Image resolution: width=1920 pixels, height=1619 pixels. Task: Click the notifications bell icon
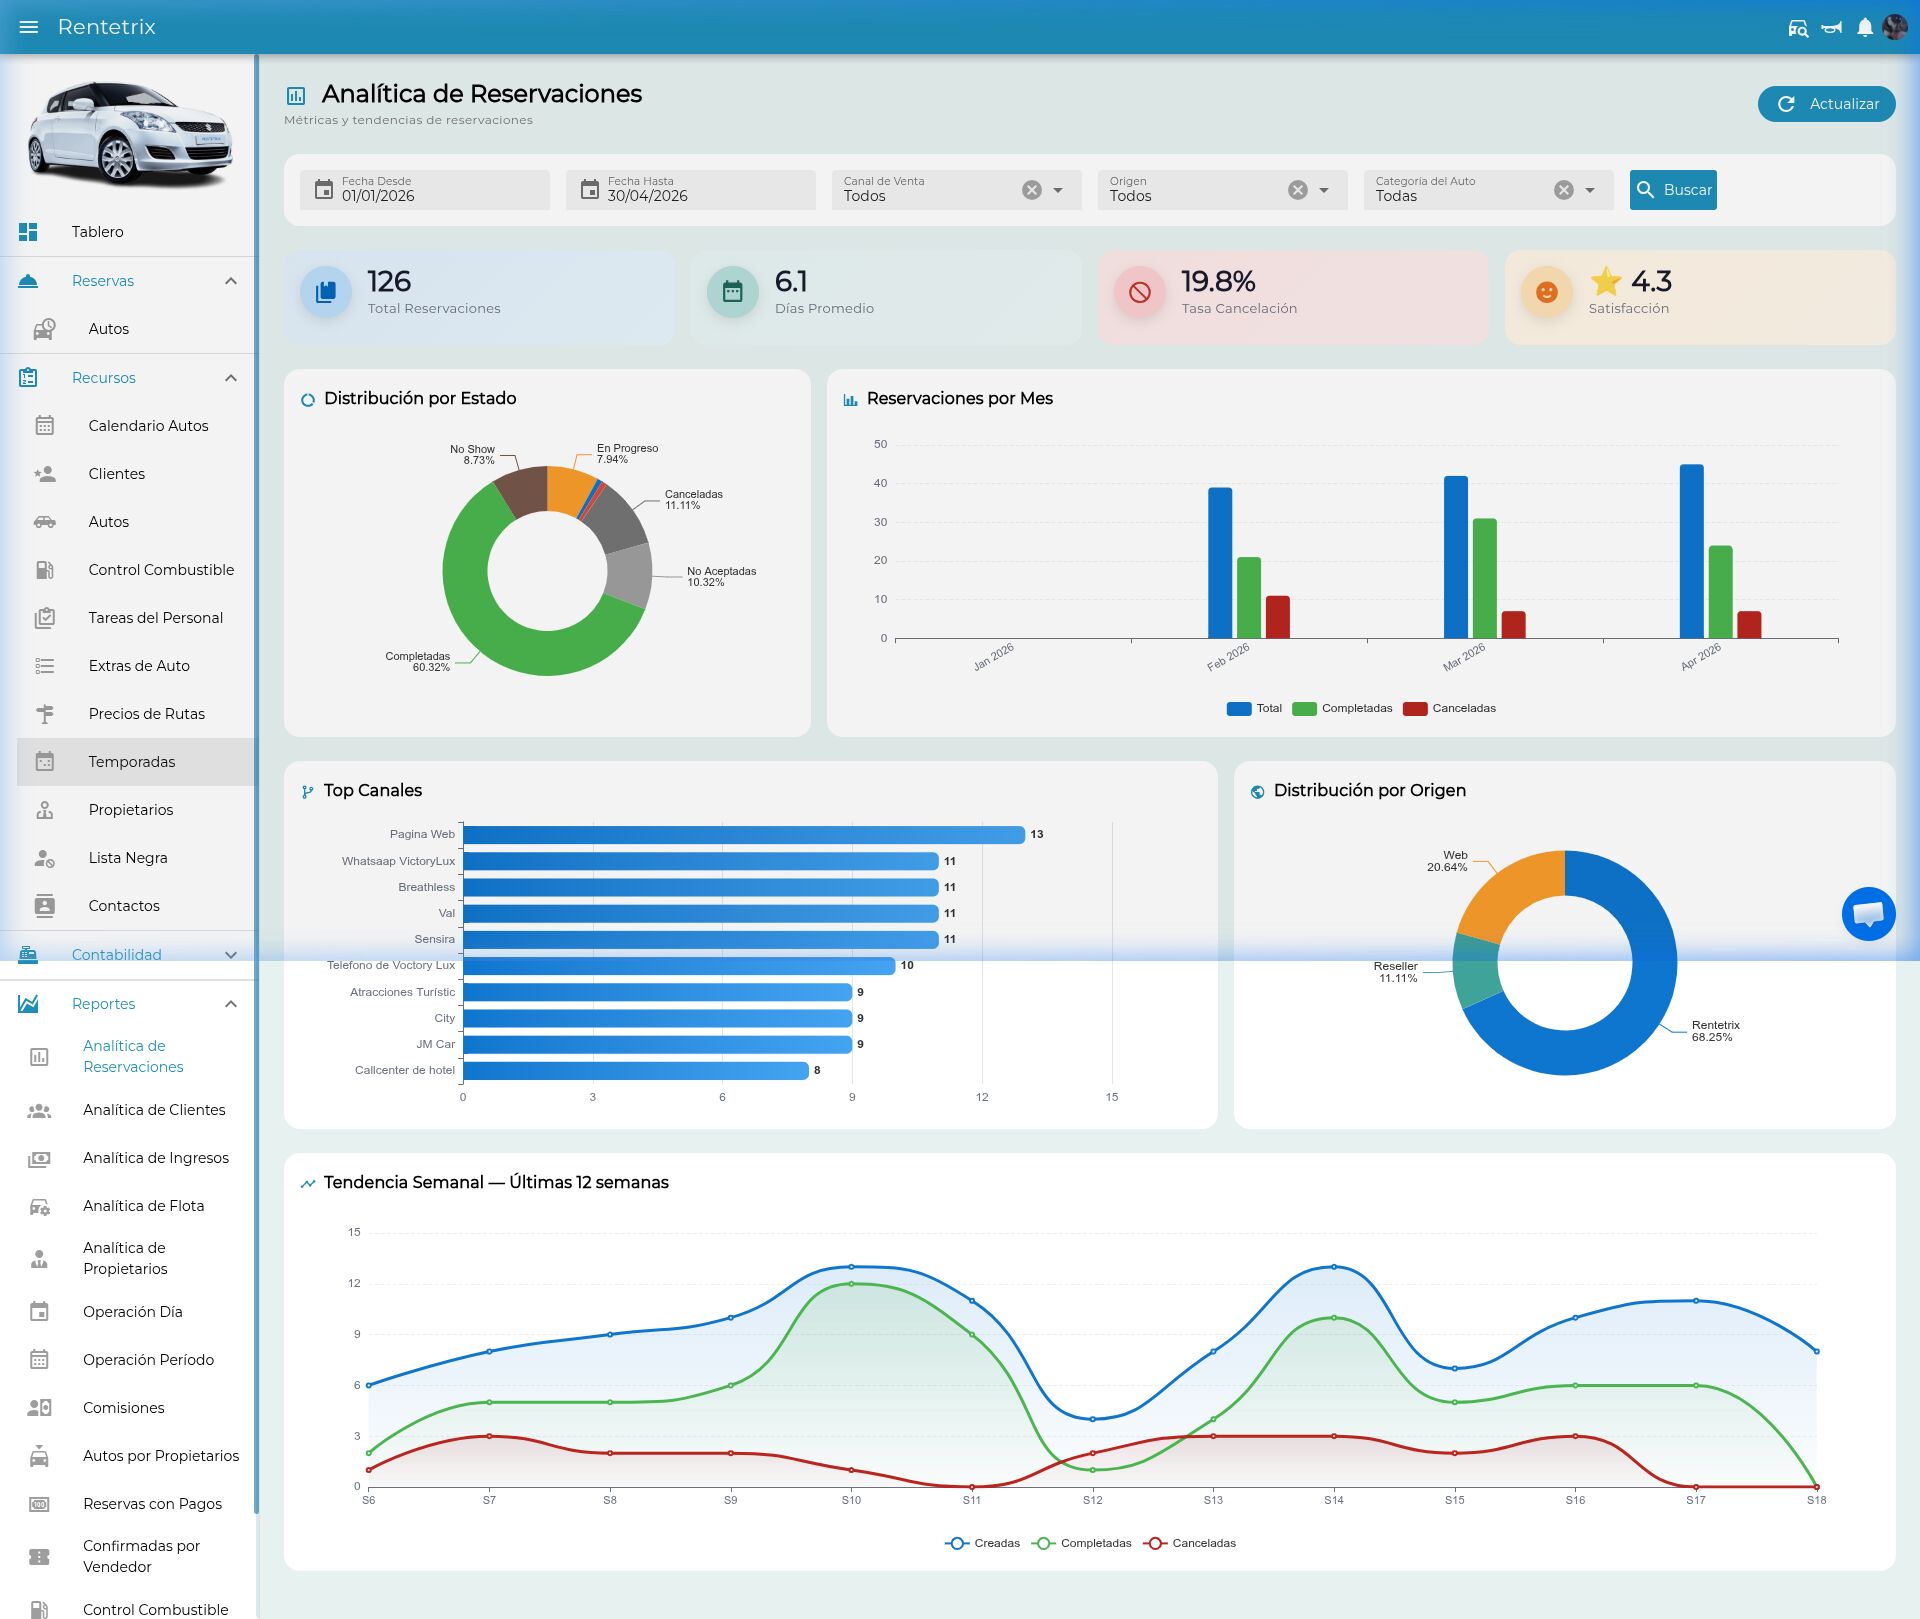click(x=1865, y=28)
